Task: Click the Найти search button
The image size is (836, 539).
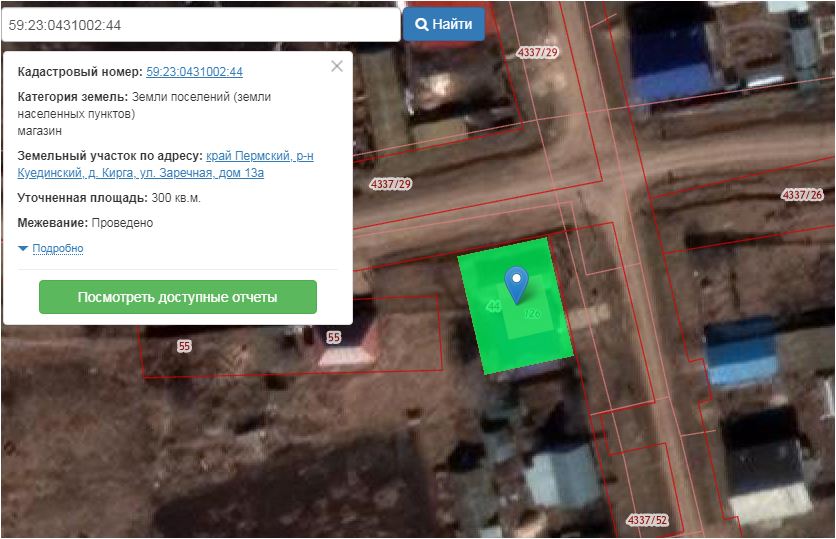Action: 444,25
